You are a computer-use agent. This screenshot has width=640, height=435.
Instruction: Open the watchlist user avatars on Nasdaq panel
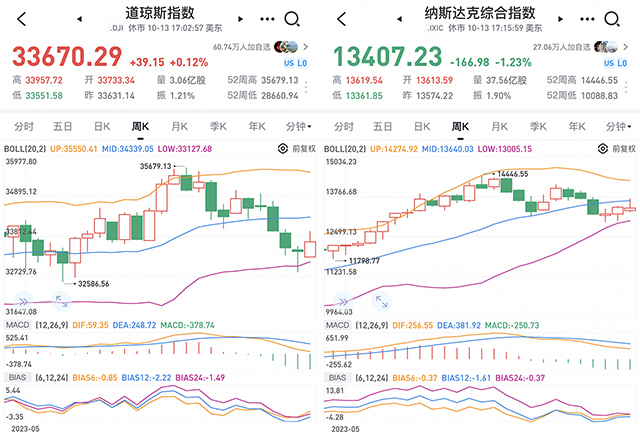click(606, 47)
